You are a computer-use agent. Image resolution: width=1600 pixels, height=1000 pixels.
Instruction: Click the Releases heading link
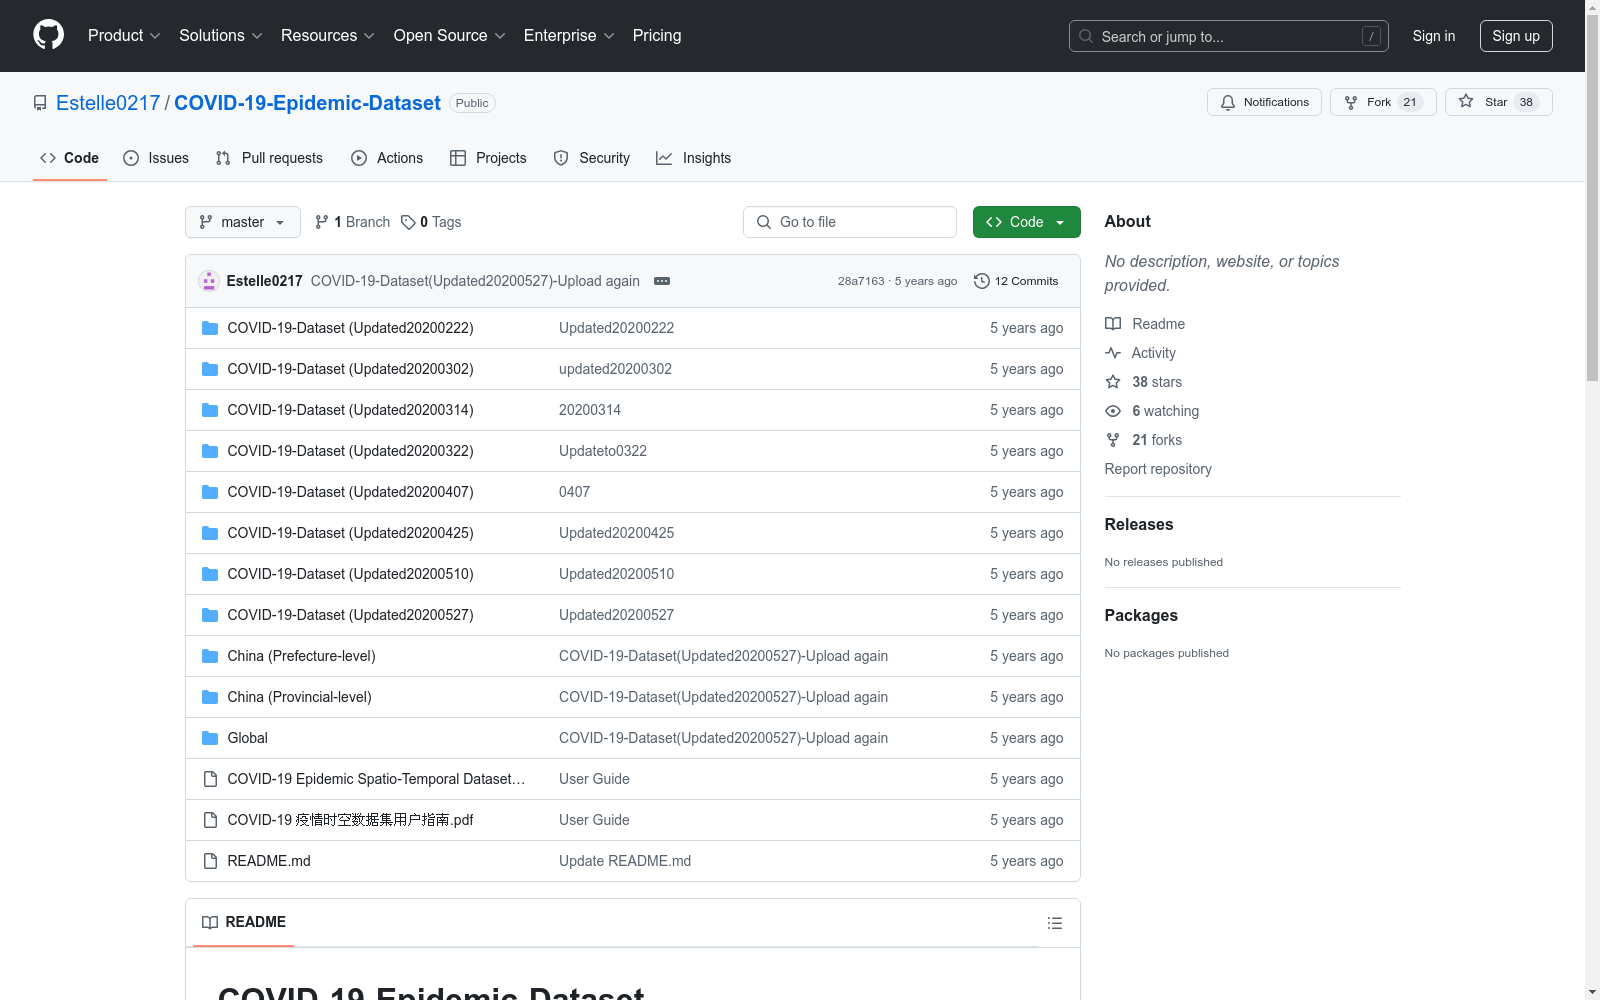[1139, 524]
